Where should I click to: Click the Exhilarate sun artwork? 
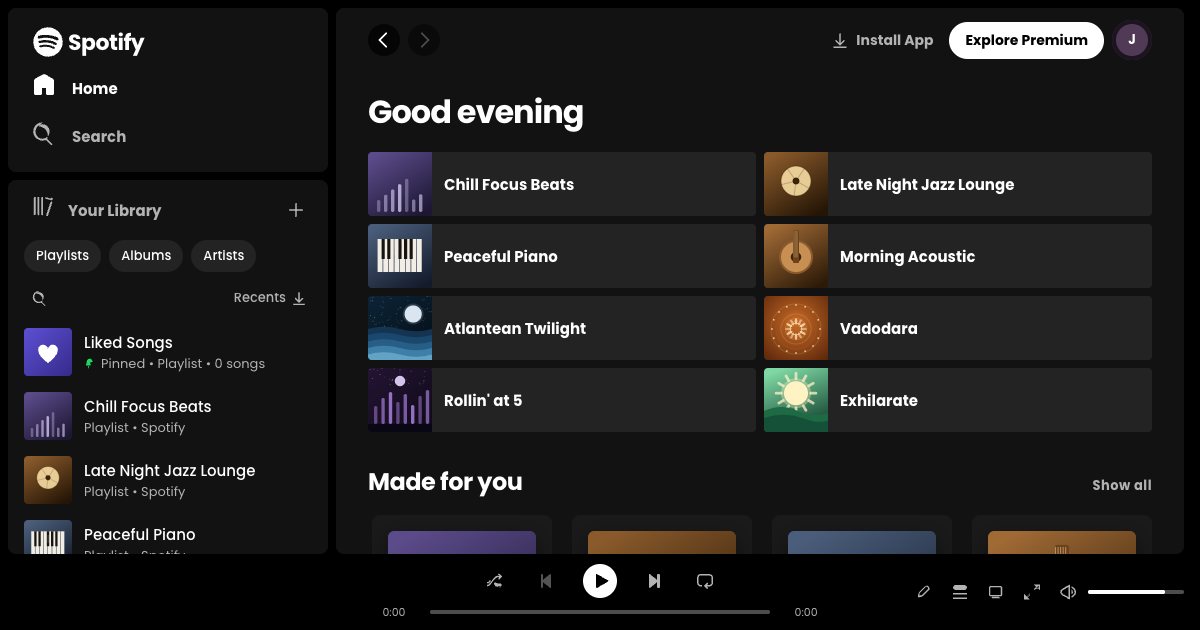796,400
